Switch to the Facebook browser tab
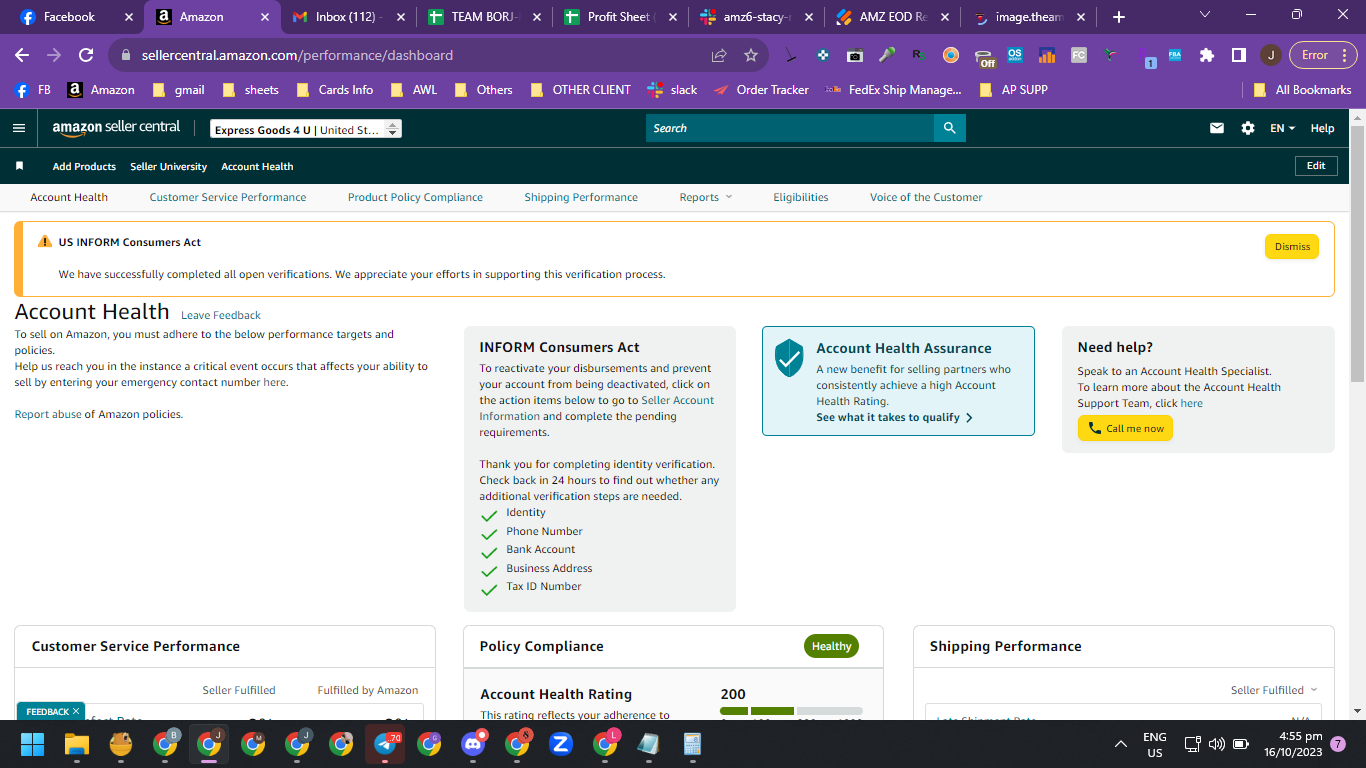 pyautogui.click(x=76, y=17)
